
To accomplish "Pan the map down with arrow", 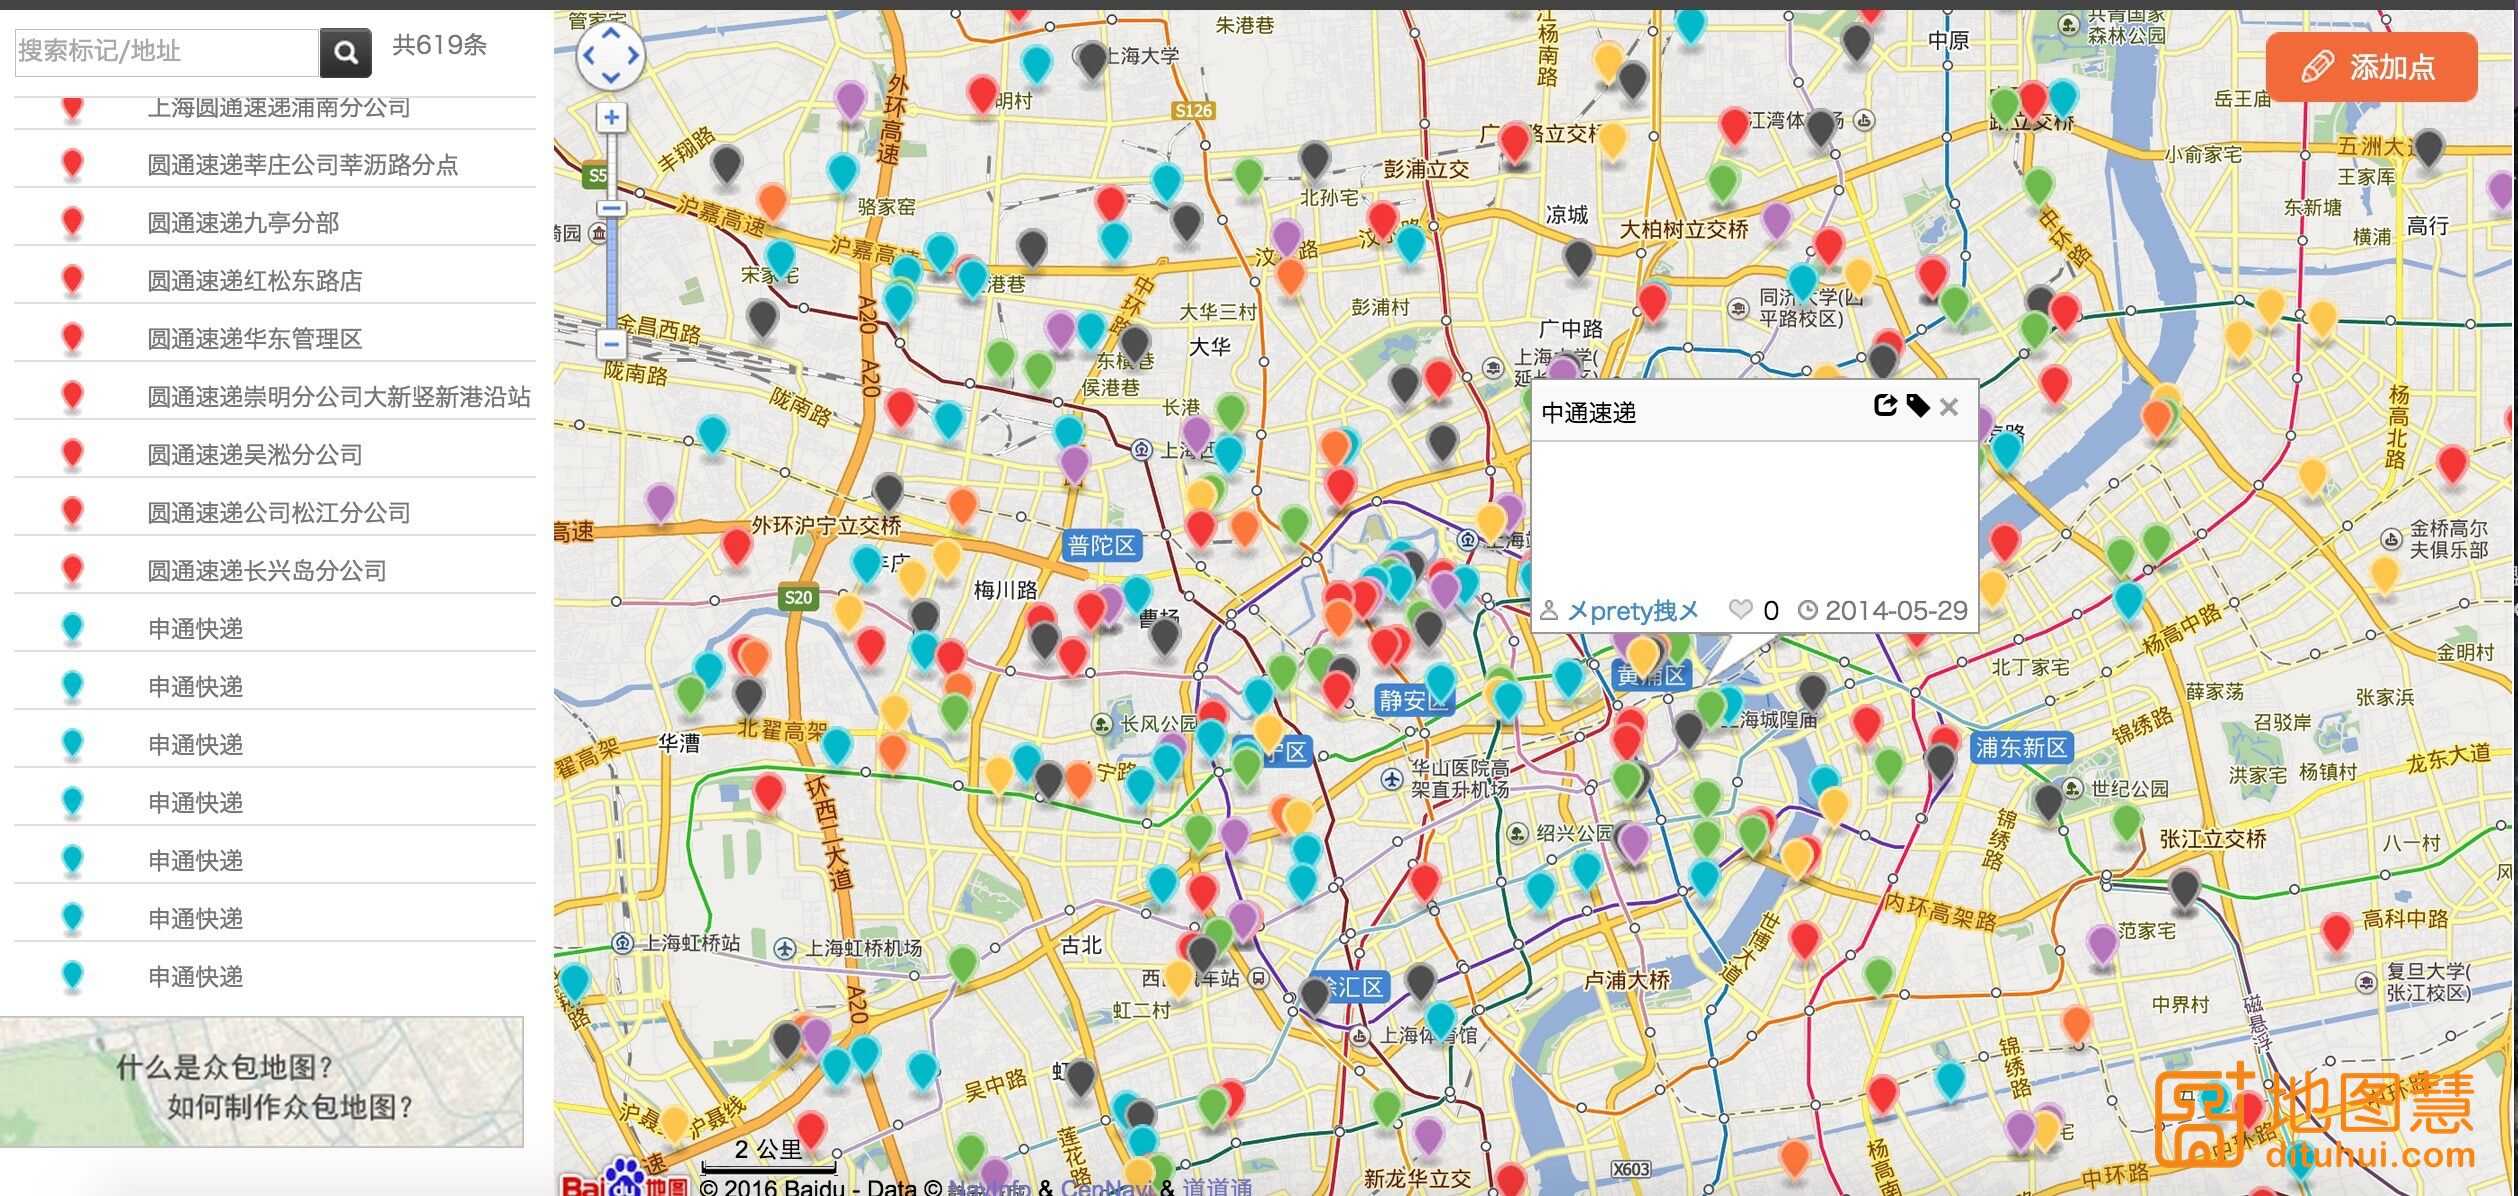I will [611, 77].
